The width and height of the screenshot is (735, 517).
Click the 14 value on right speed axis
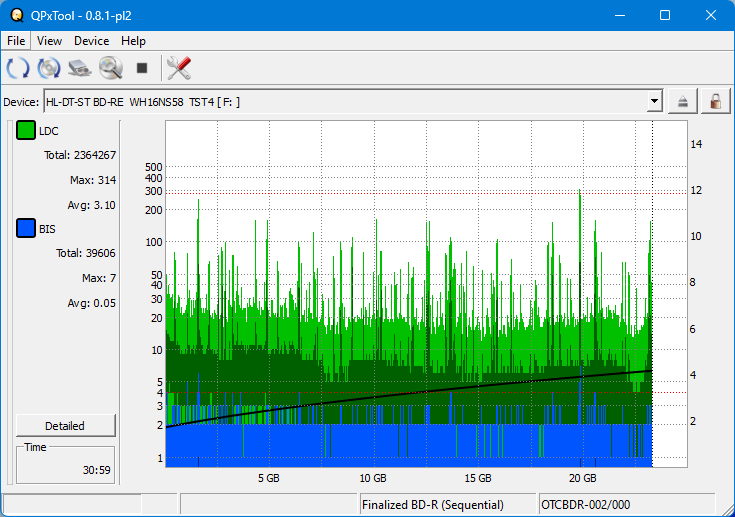coord(696,144)
